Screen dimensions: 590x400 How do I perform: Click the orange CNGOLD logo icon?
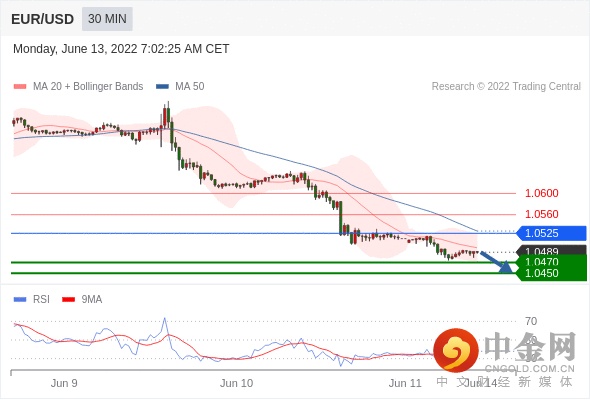click(456, 350)
